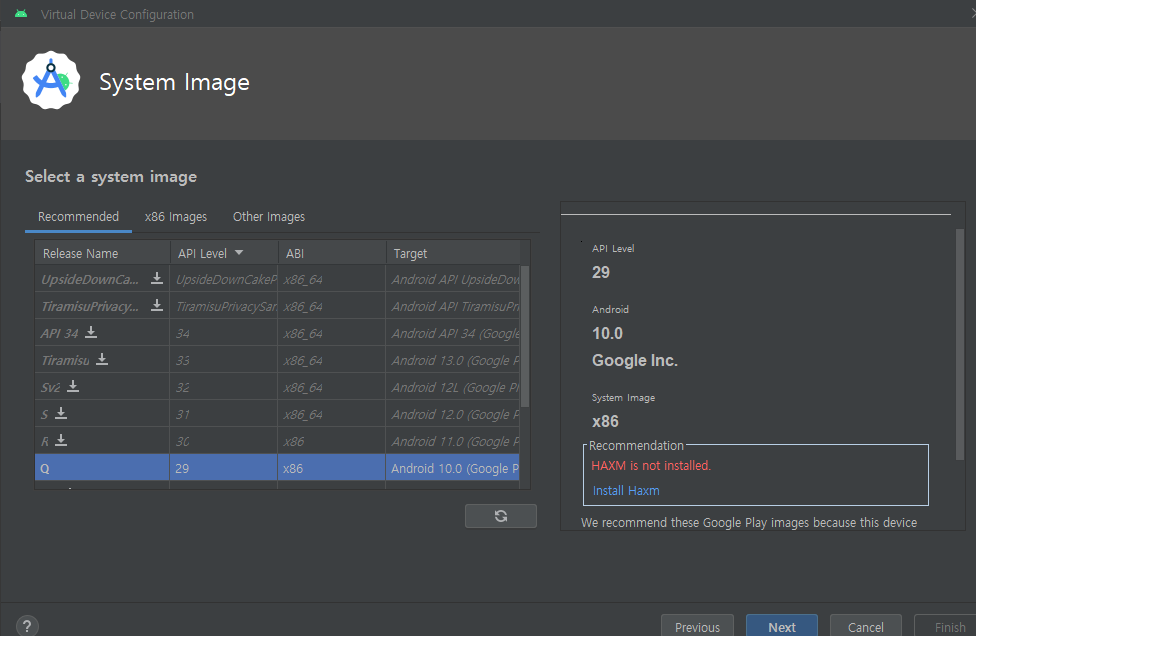Select the Q release row
Screen dimensions: 1152x648
[x=277, y=468]
